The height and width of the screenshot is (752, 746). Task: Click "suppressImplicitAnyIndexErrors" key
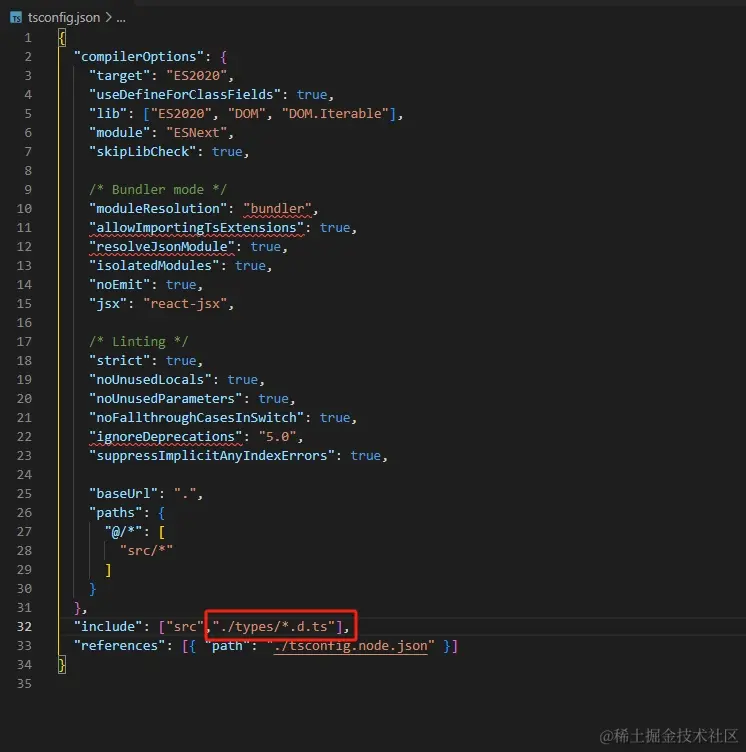212,456
